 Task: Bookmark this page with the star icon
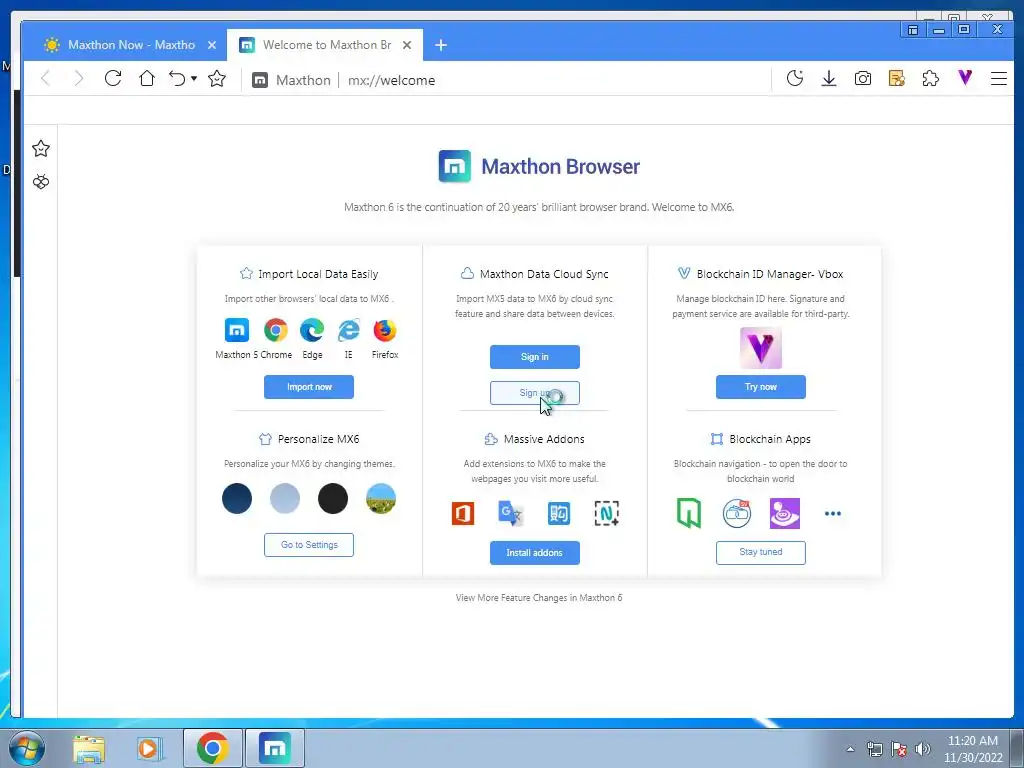tap(217, 79)
